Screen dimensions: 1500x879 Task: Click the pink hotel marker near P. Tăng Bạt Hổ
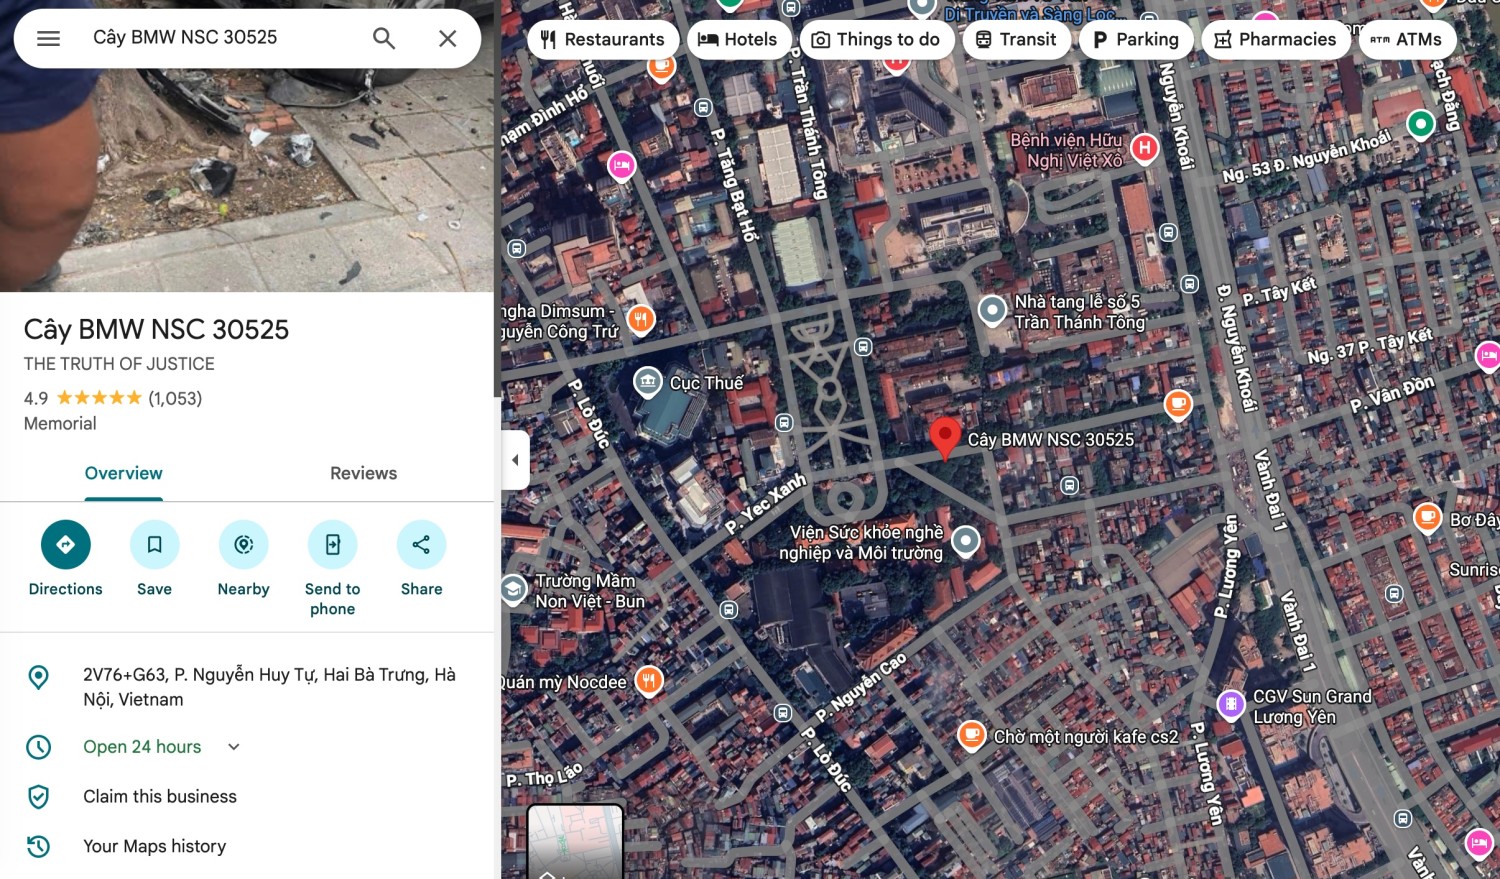(x=622, y=165)
